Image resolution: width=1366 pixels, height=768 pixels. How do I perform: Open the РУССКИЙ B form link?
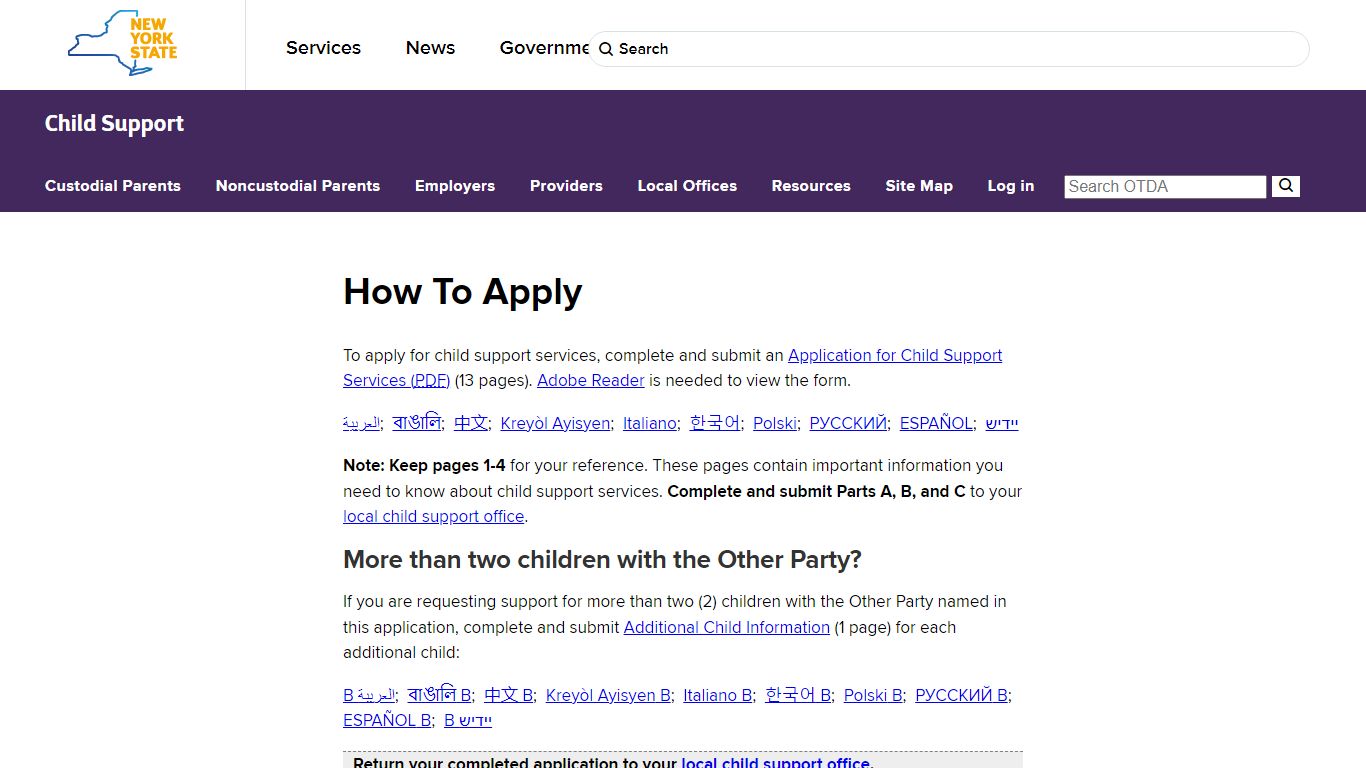(962, 695)
